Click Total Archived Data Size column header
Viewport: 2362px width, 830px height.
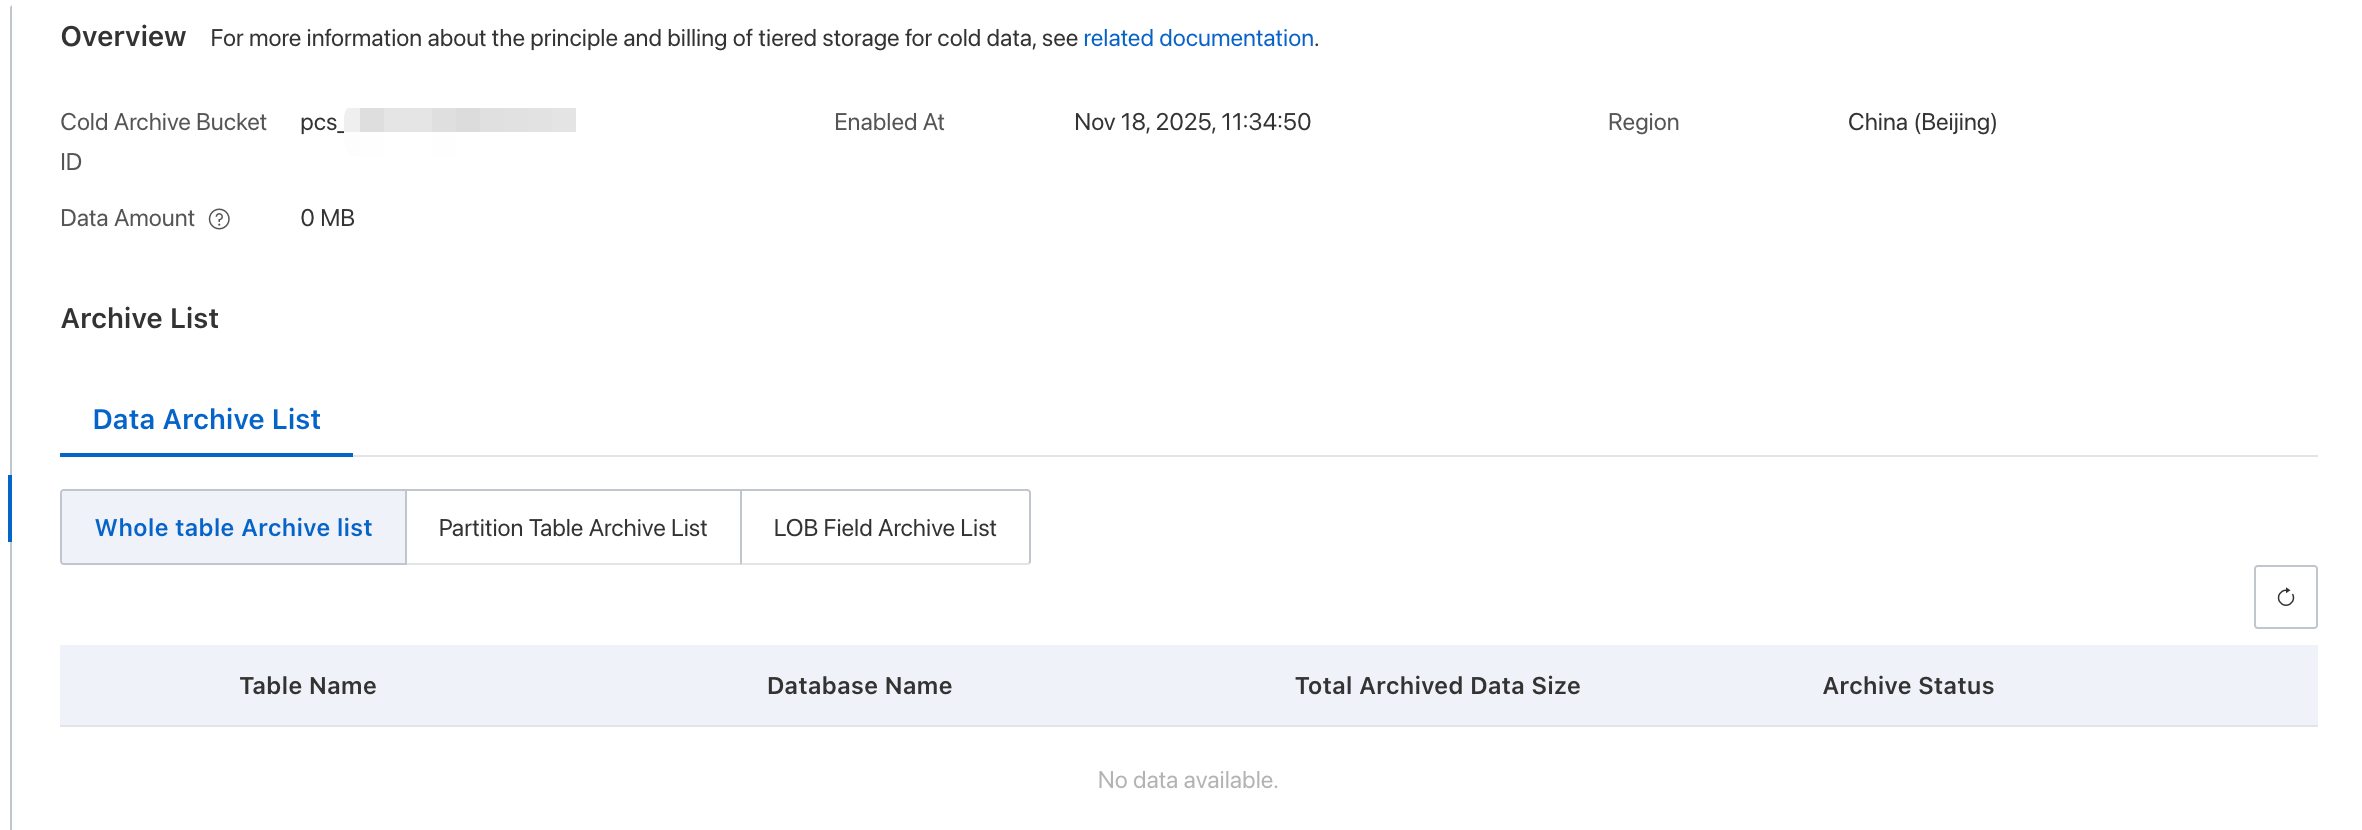(1437, 686)
